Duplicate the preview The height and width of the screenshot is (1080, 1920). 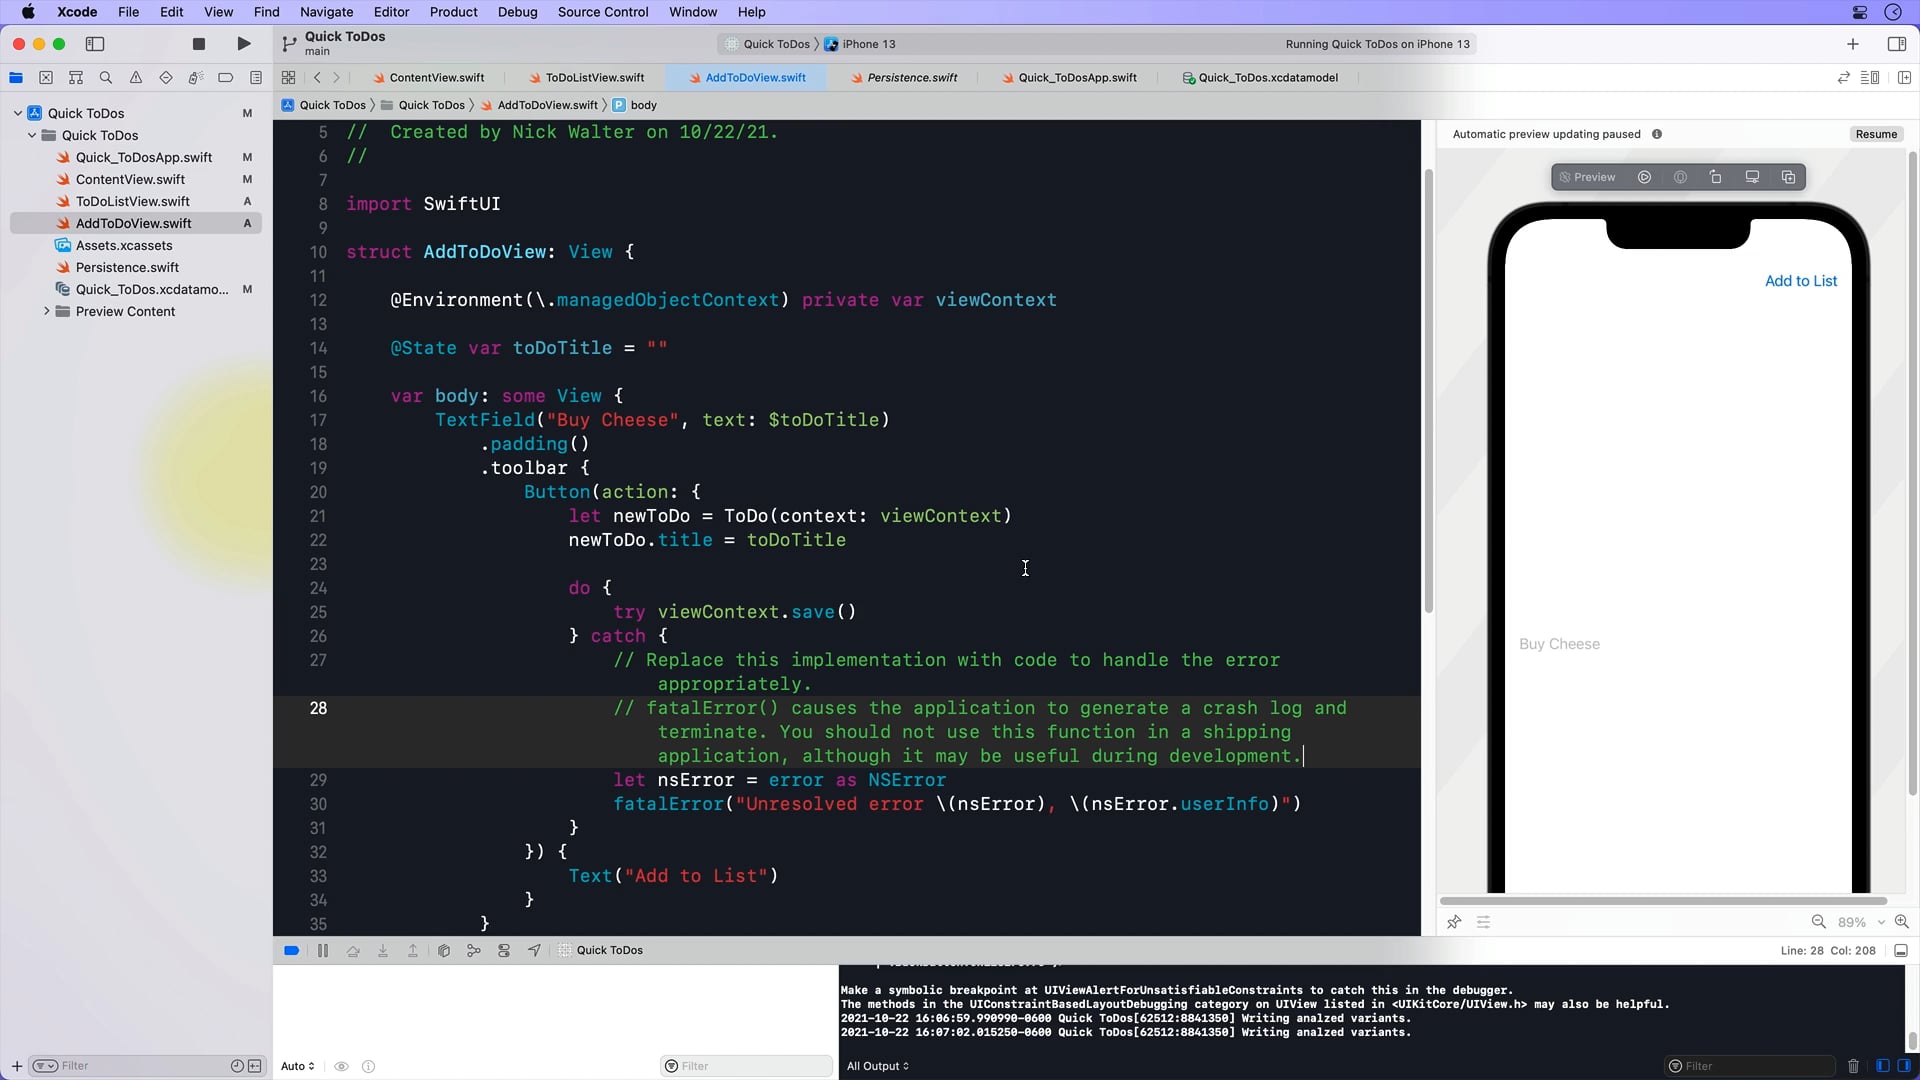pos(1788,177)
